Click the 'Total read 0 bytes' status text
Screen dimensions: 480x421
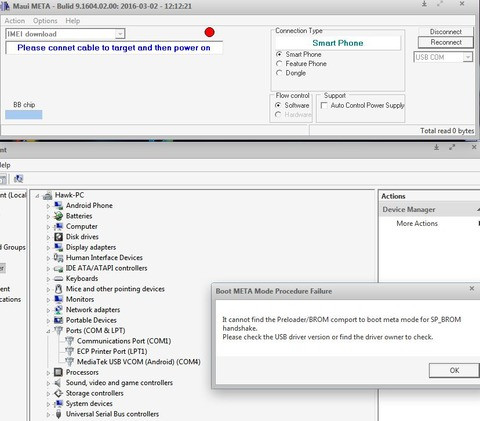coord(447,131)
